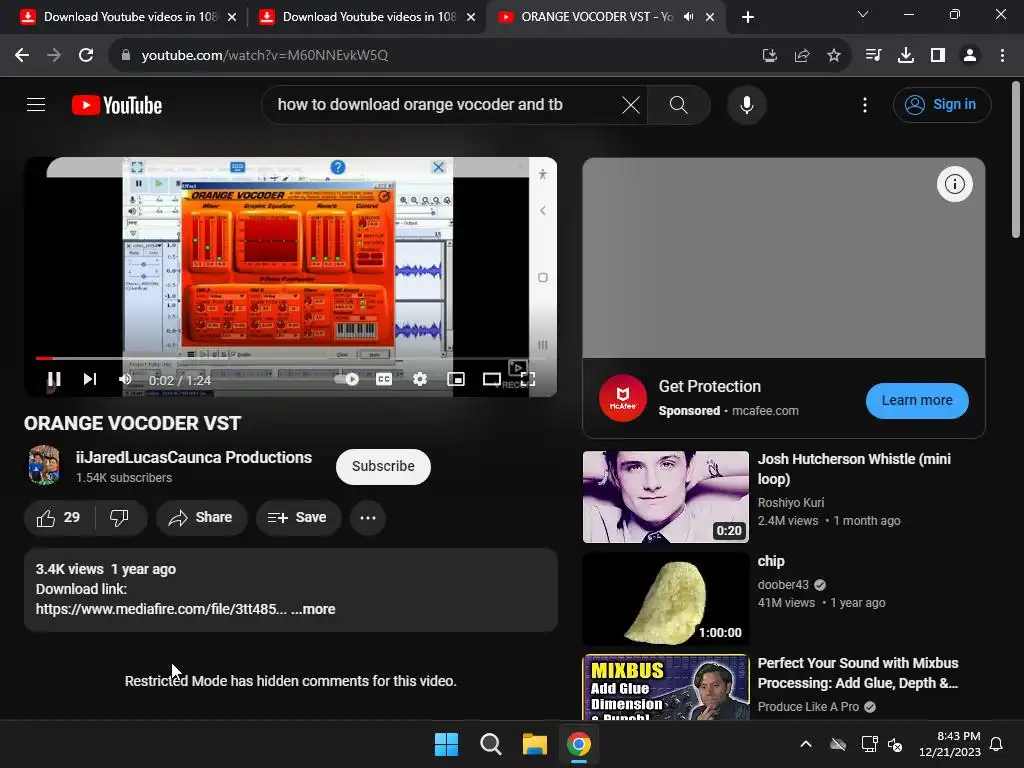1024x768 pixels.
Task: Toggle closed captions on the player
Action: click(384, 379)
